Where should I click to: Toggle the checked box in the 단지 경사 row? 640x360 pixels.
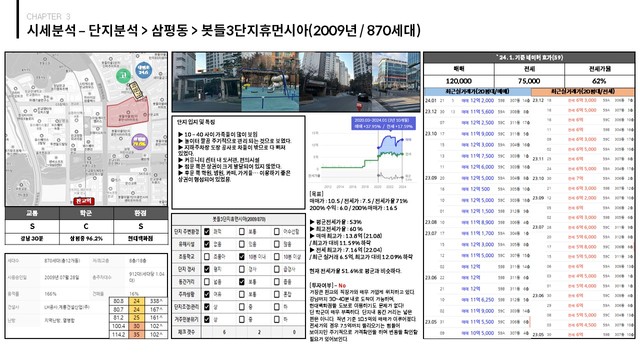pyautogui.click(x=207, y=269)
